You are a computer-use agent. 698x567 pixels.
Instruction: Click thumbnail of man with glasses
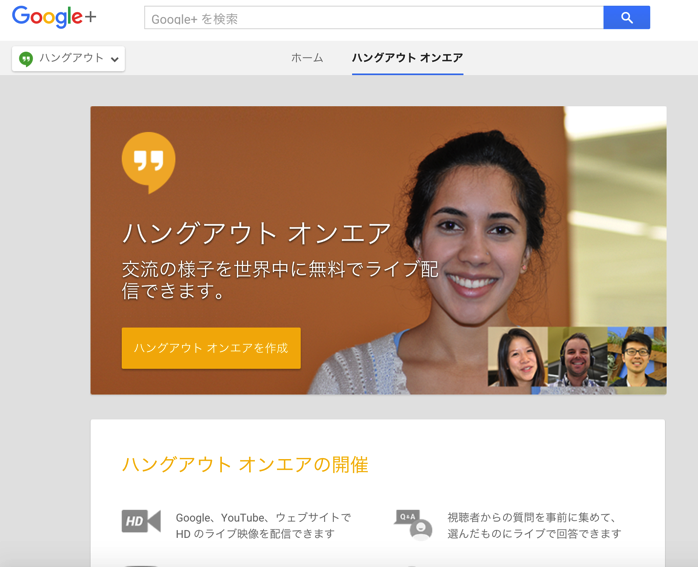coord(637,356)
